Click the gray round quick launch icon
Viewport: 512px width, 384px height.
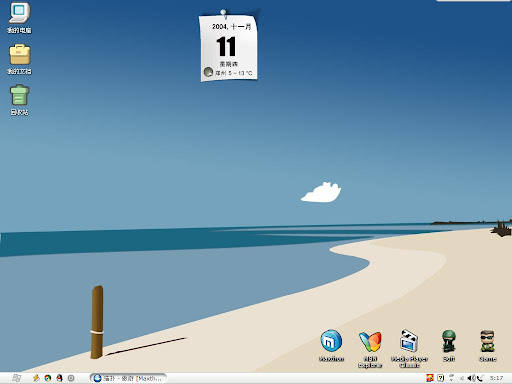coord(71,378)
